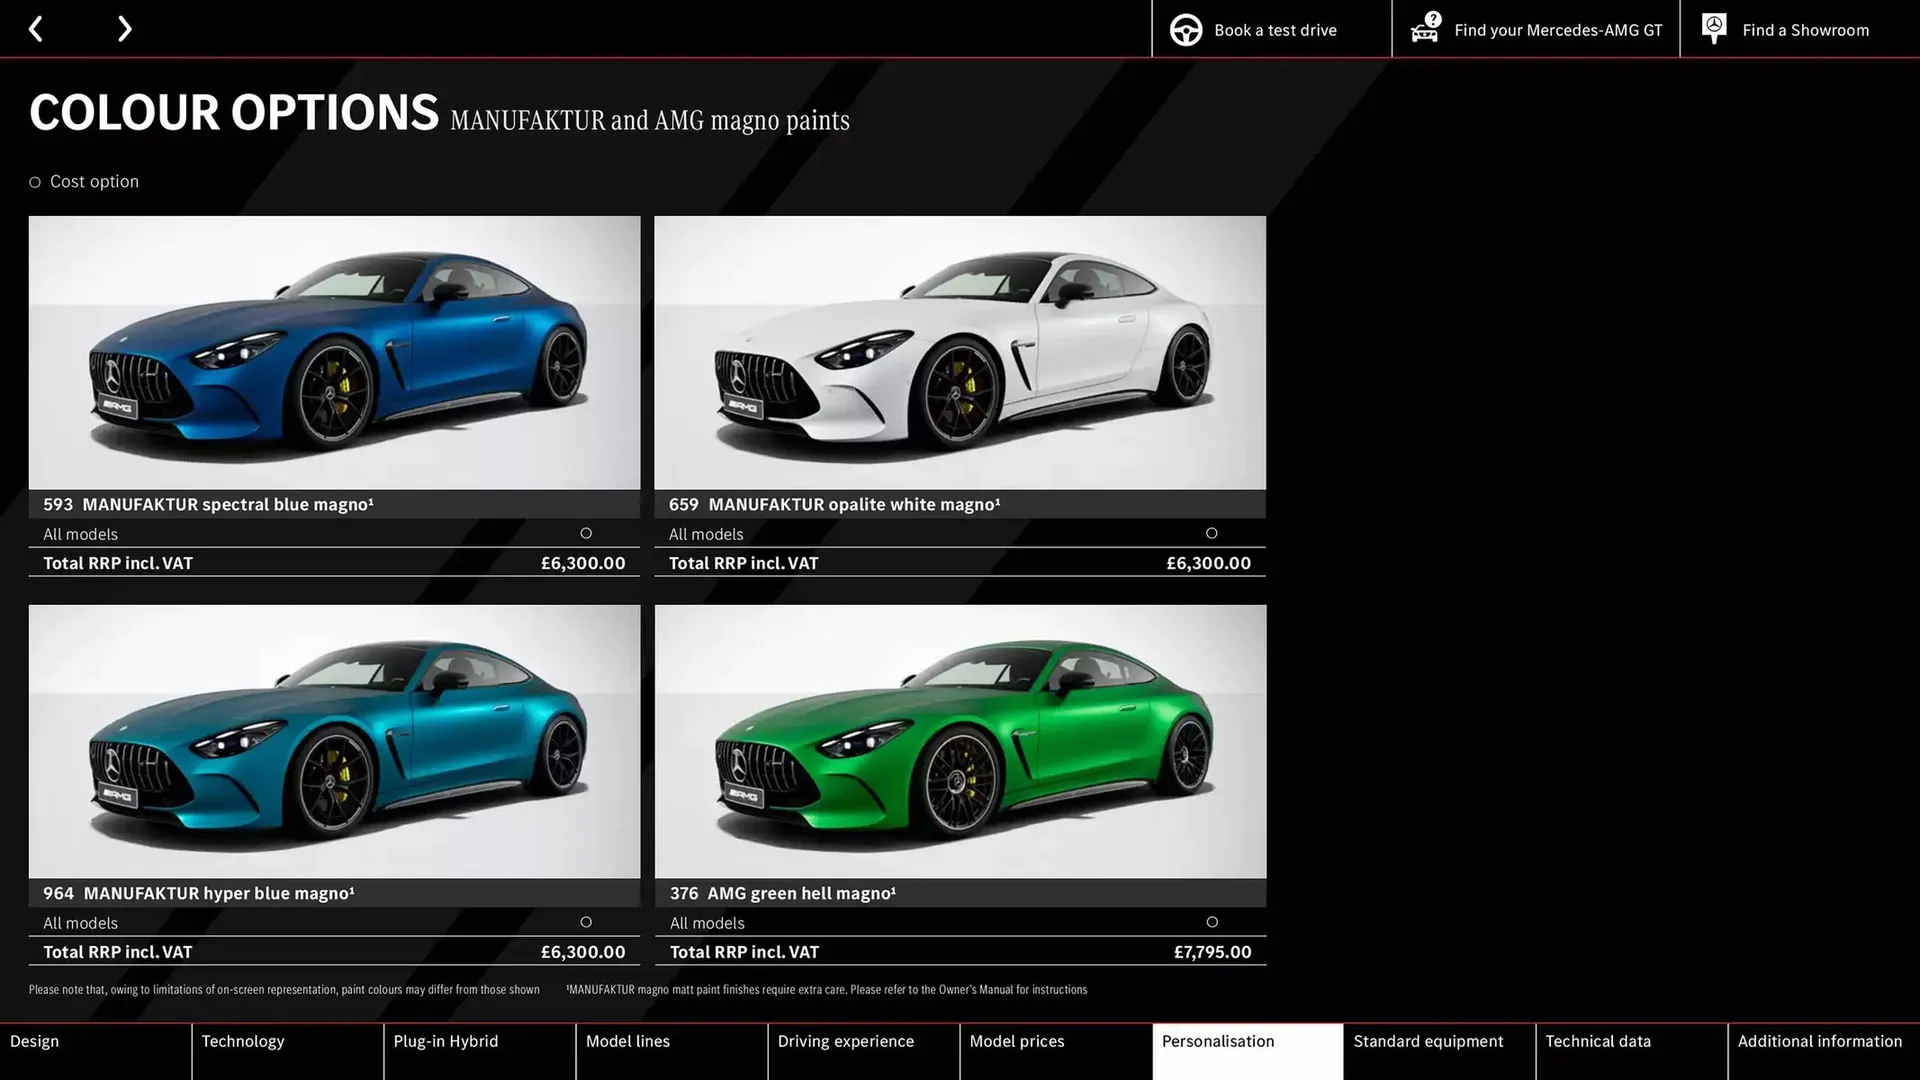The width and height of the screenshot is (1920, 1080).
Task: Open Find a Showroom link
Action: 1805,30
